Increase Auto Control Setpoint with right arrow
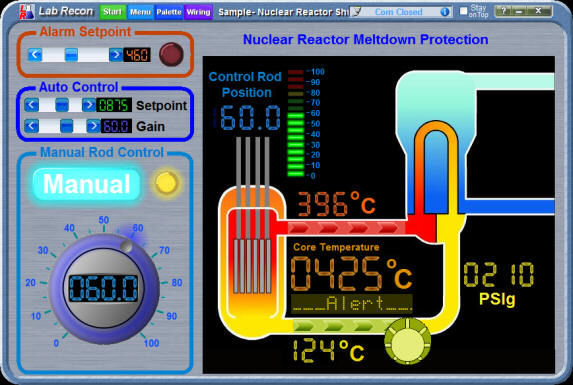The width and height of the screenshot is (573, 385). pyautogui.click(x=89, y=105)
